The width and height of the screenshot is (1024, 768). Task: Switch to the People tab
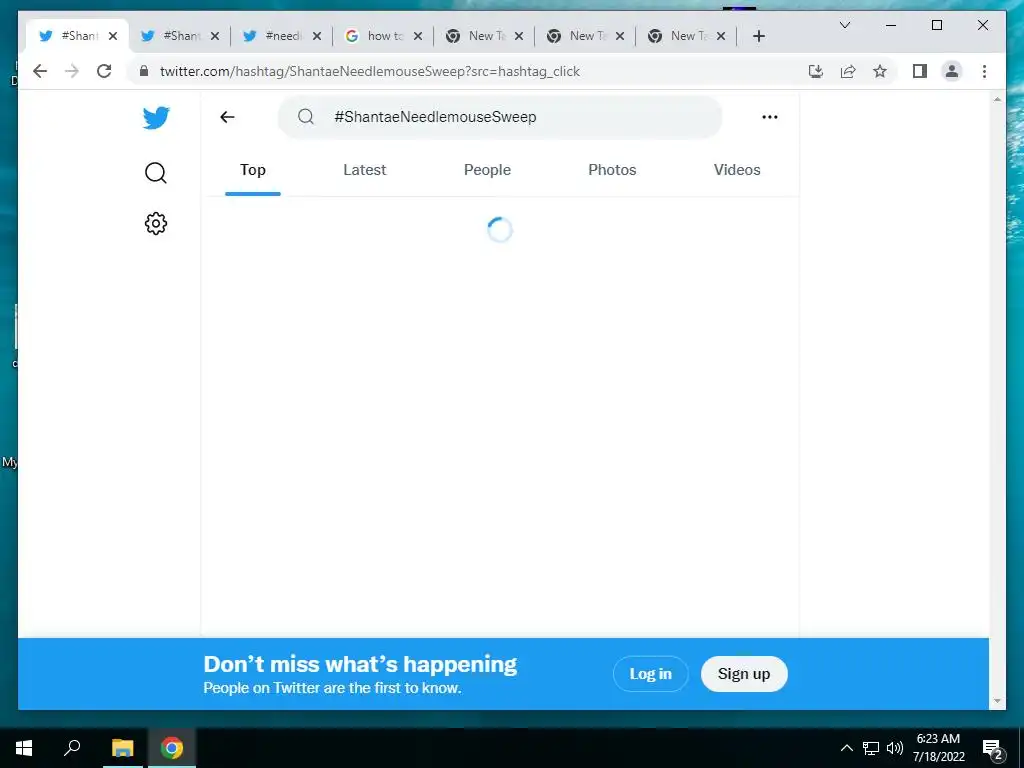(487, 170)
